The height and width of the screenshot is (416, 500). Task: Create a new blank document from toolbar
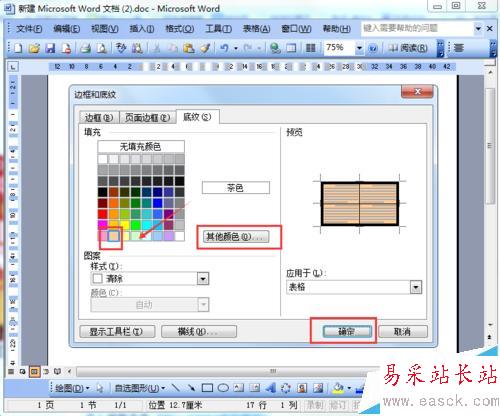point(18,48)
